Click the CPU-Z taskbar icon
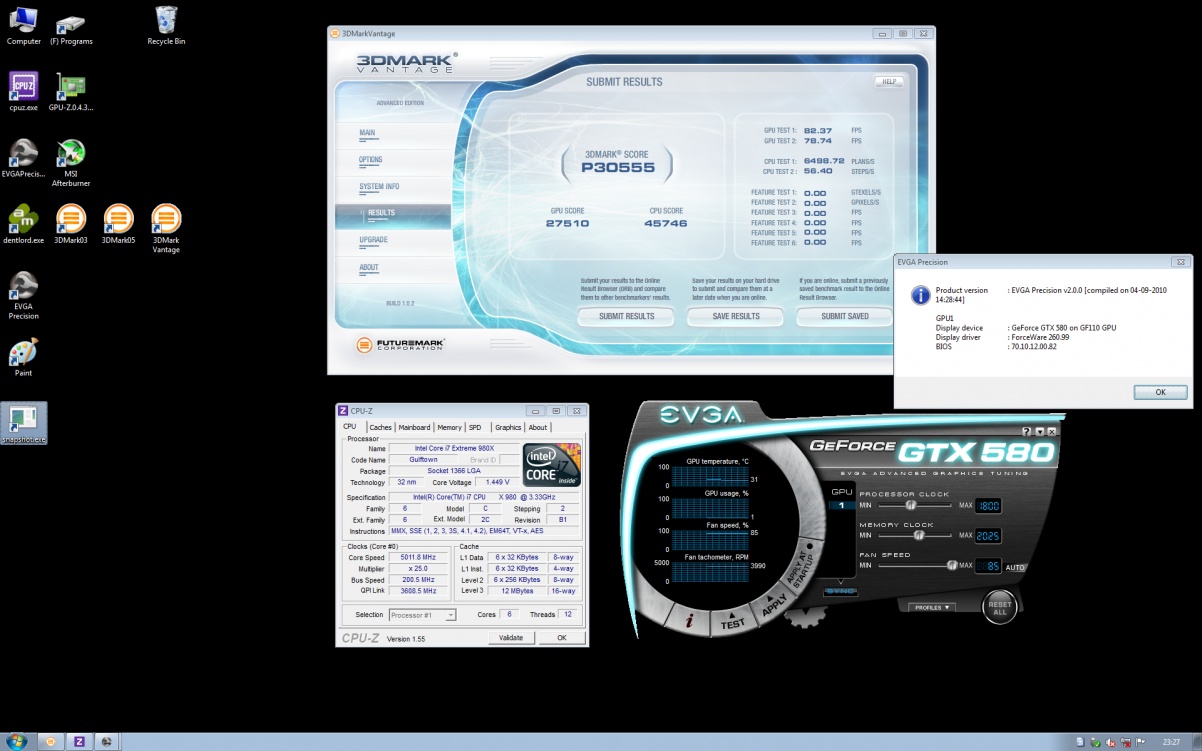 coord(79,741)
